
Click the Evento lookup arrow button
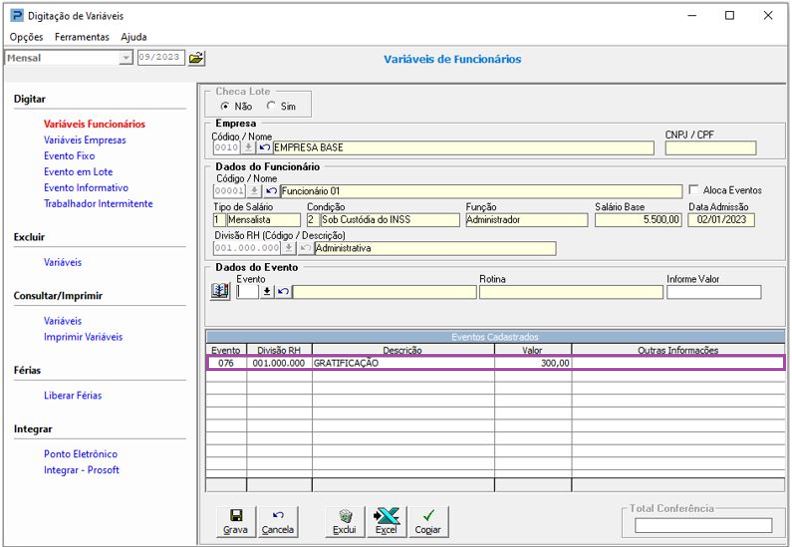point(267,291)
